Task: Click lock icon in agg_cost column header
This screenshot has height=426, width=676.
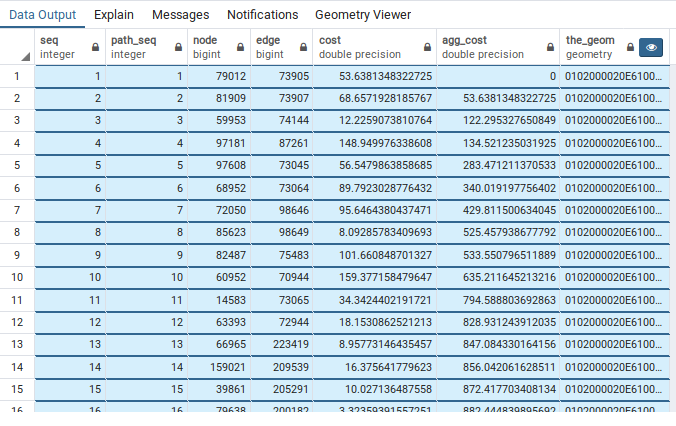Action: click(x=551, y=47)
